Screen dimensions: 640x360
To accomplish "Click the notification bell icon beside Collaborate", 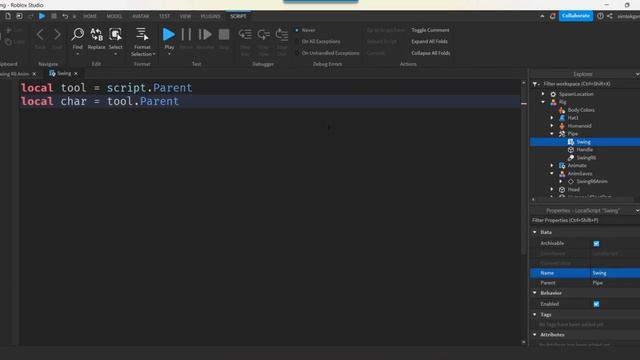I will (552, 16).
